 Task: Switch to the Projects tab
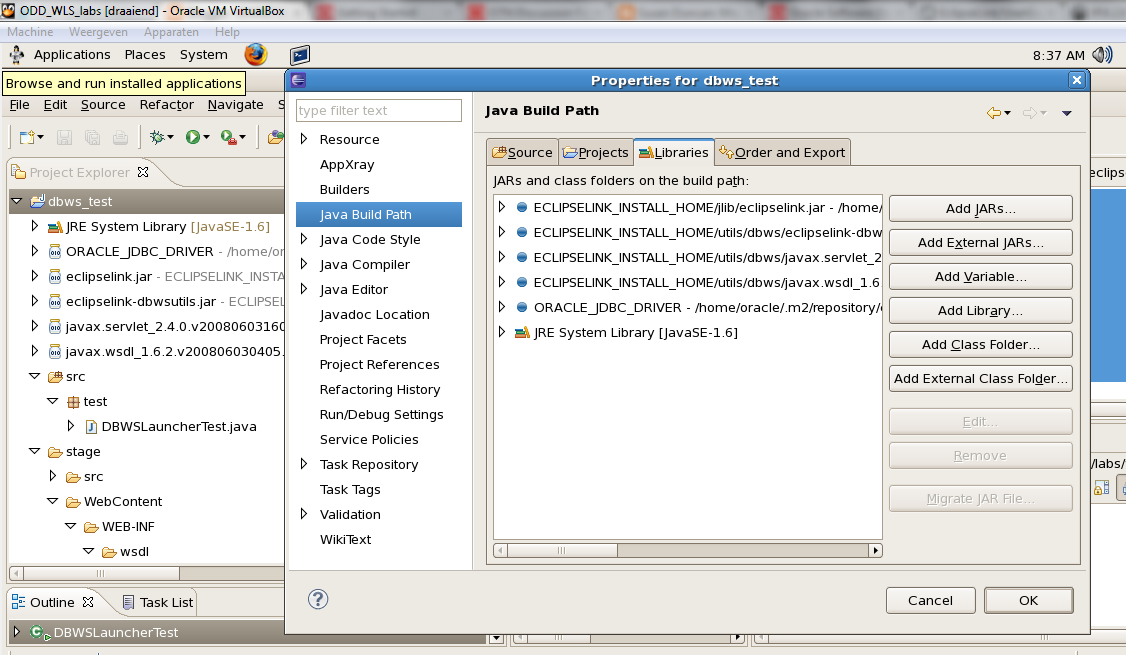(596, 152)
